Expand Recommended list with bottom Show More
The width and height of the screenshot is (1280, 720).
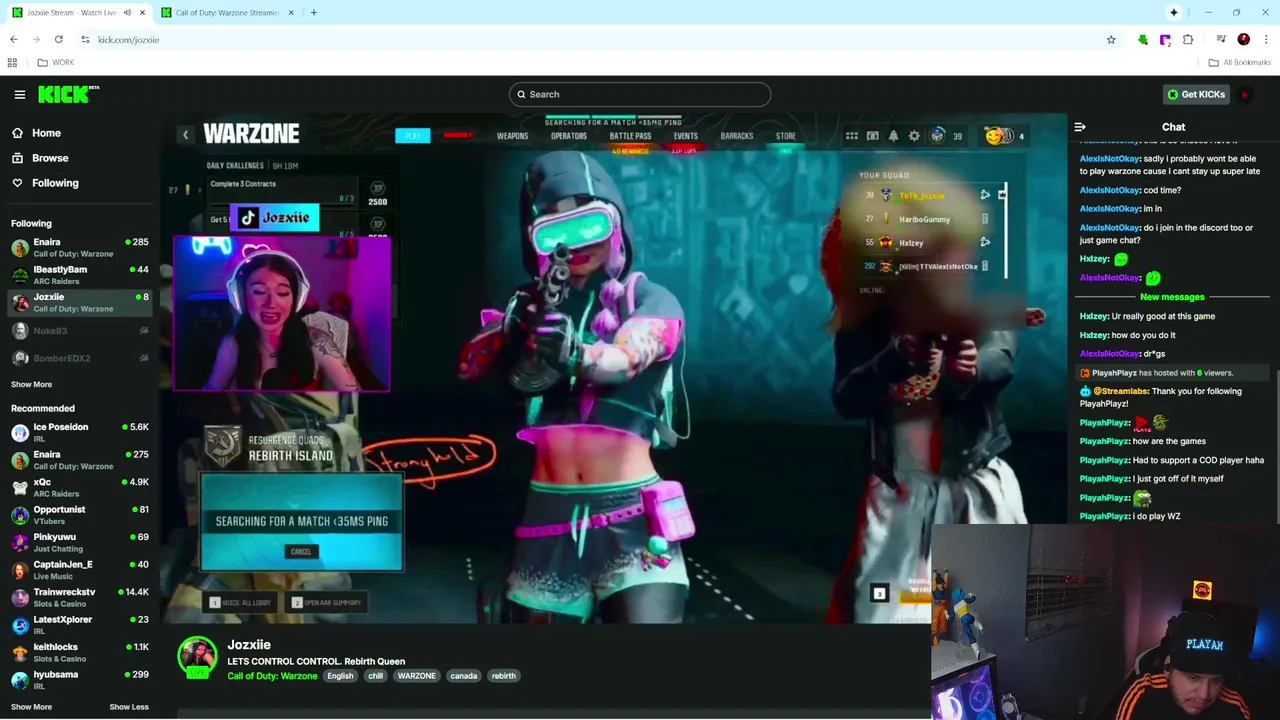click(x=31, y=707)
